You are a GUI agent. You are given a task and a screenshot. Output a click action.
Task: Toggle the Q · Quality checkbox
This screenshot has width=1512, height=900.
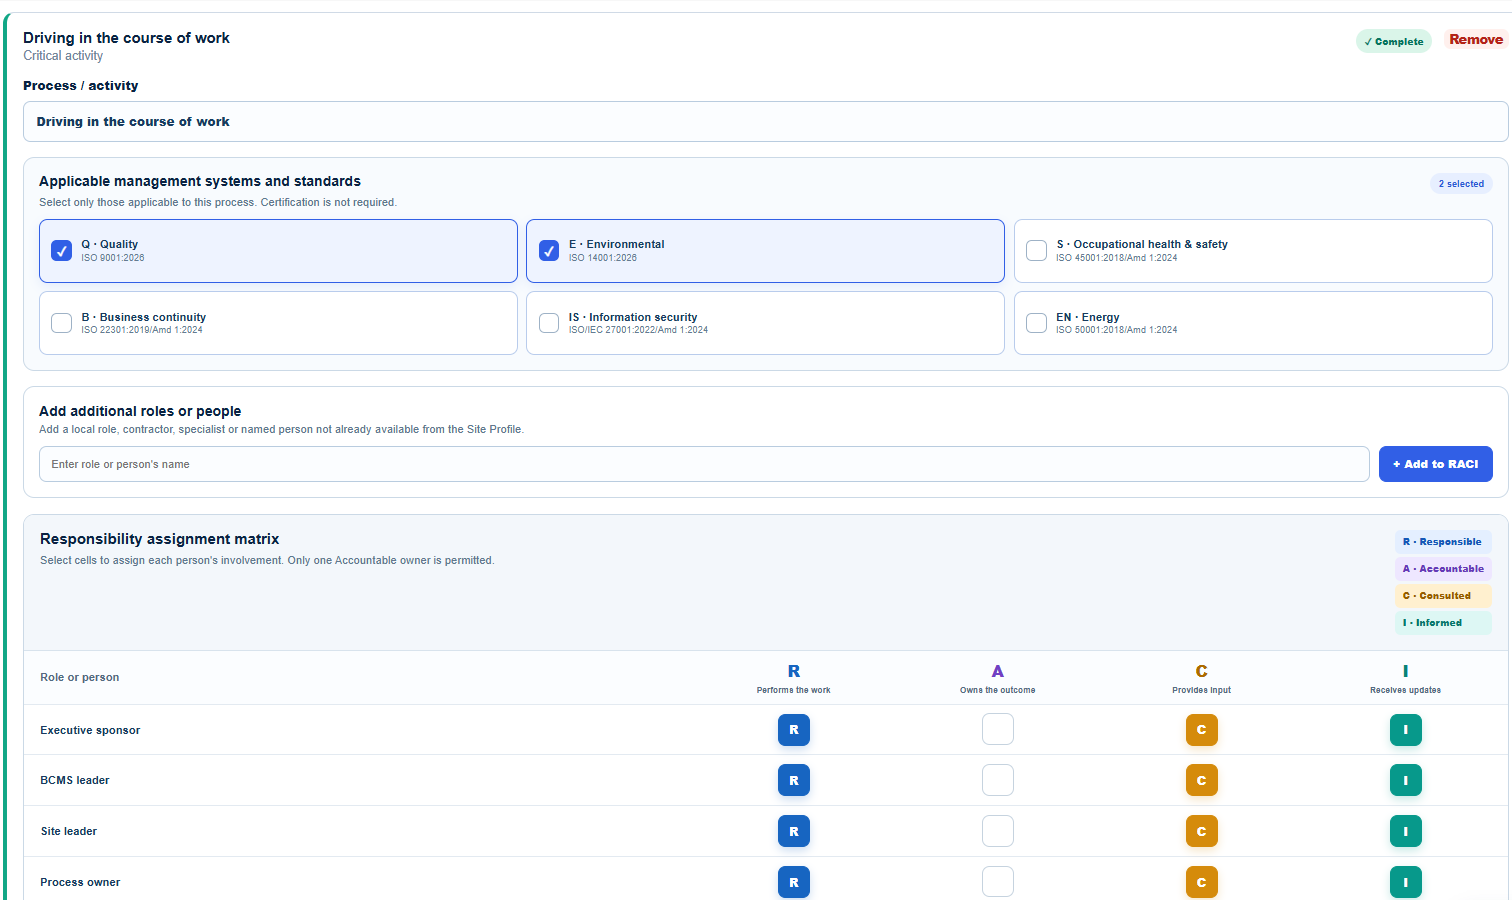[61, 251]
